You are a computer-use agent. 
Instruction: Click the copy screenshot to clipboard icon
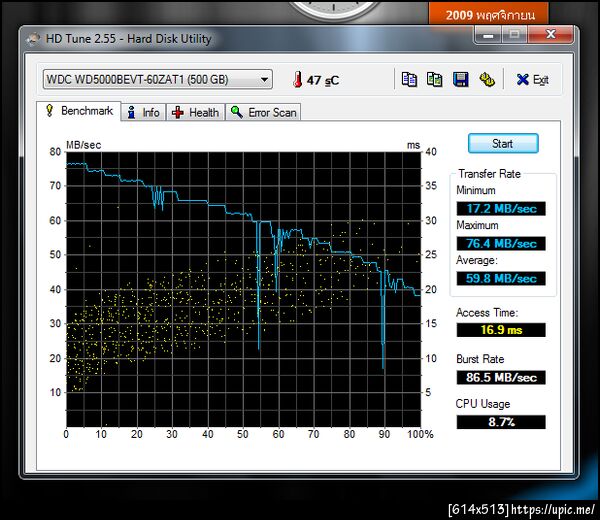(x=435, y=80)
